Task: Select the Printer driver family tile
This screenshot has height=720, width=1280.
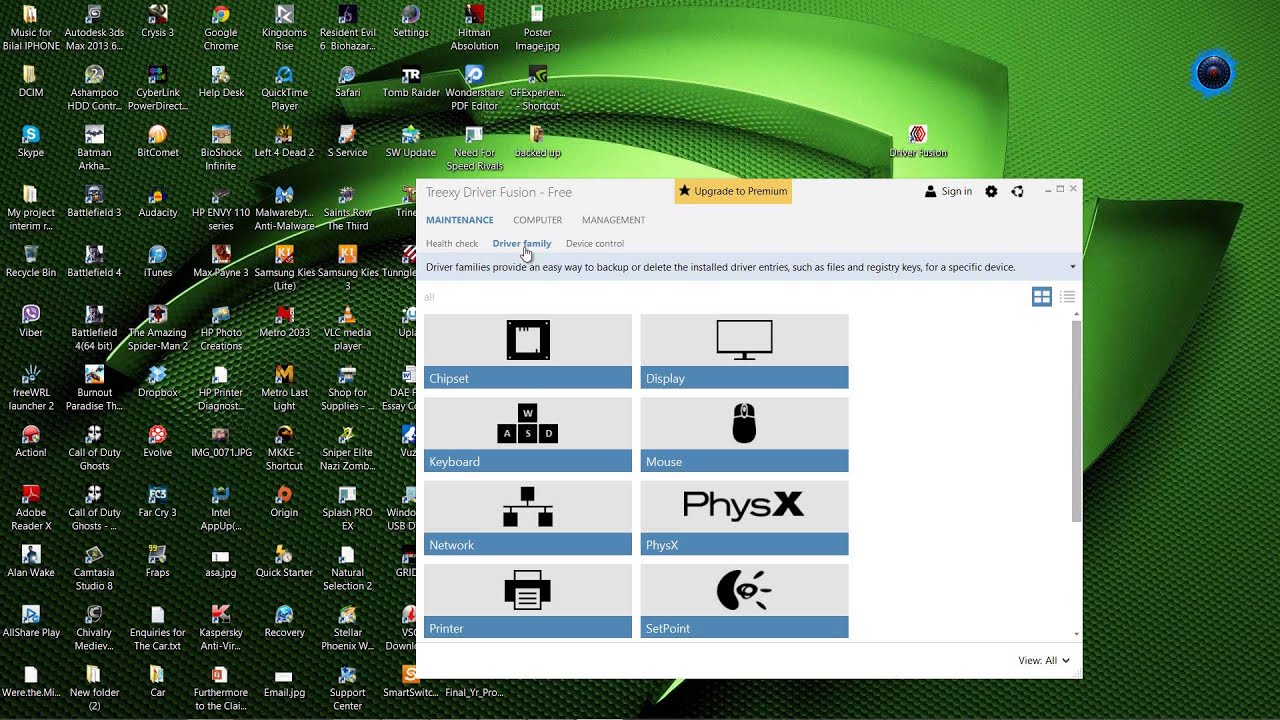Action: [528, 600]
